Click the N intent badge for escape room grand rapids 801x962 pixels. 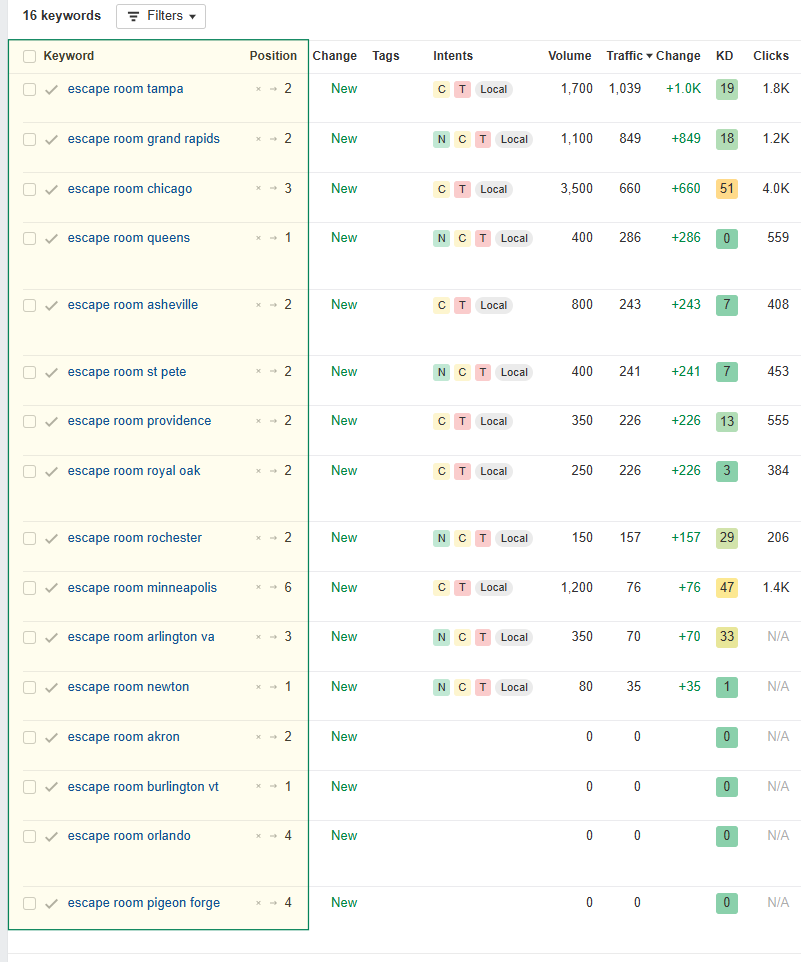pos(442,139)
